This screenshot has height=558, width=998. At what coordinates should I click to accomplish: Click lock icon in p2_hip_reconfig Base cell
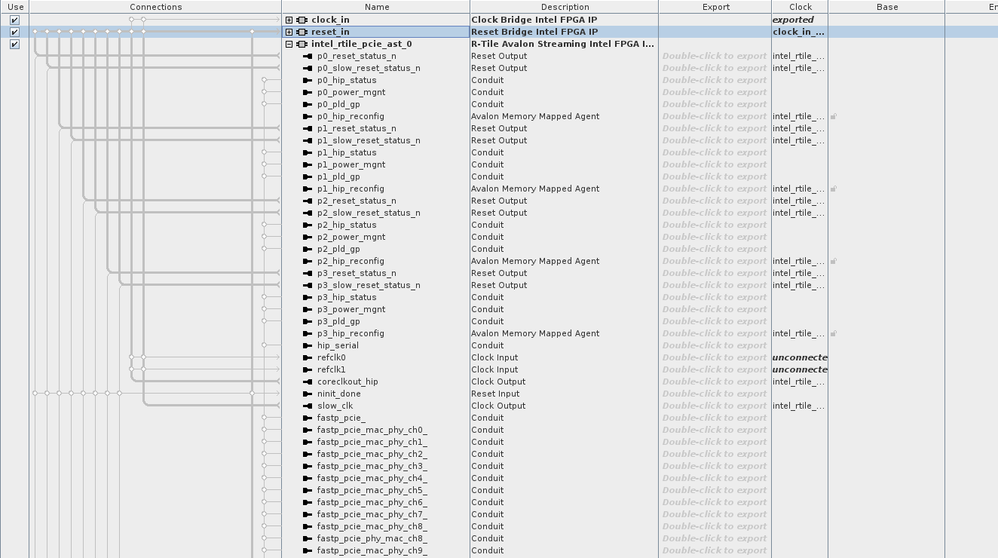833,261
